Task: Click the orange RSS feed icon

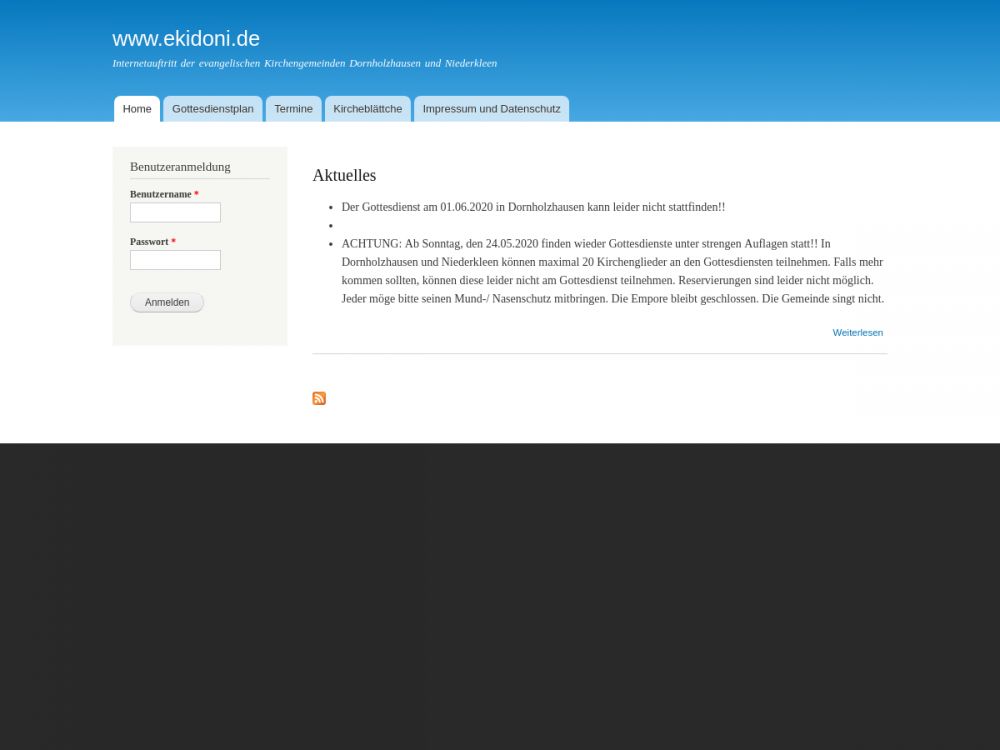Action: [x=319, y=398]
